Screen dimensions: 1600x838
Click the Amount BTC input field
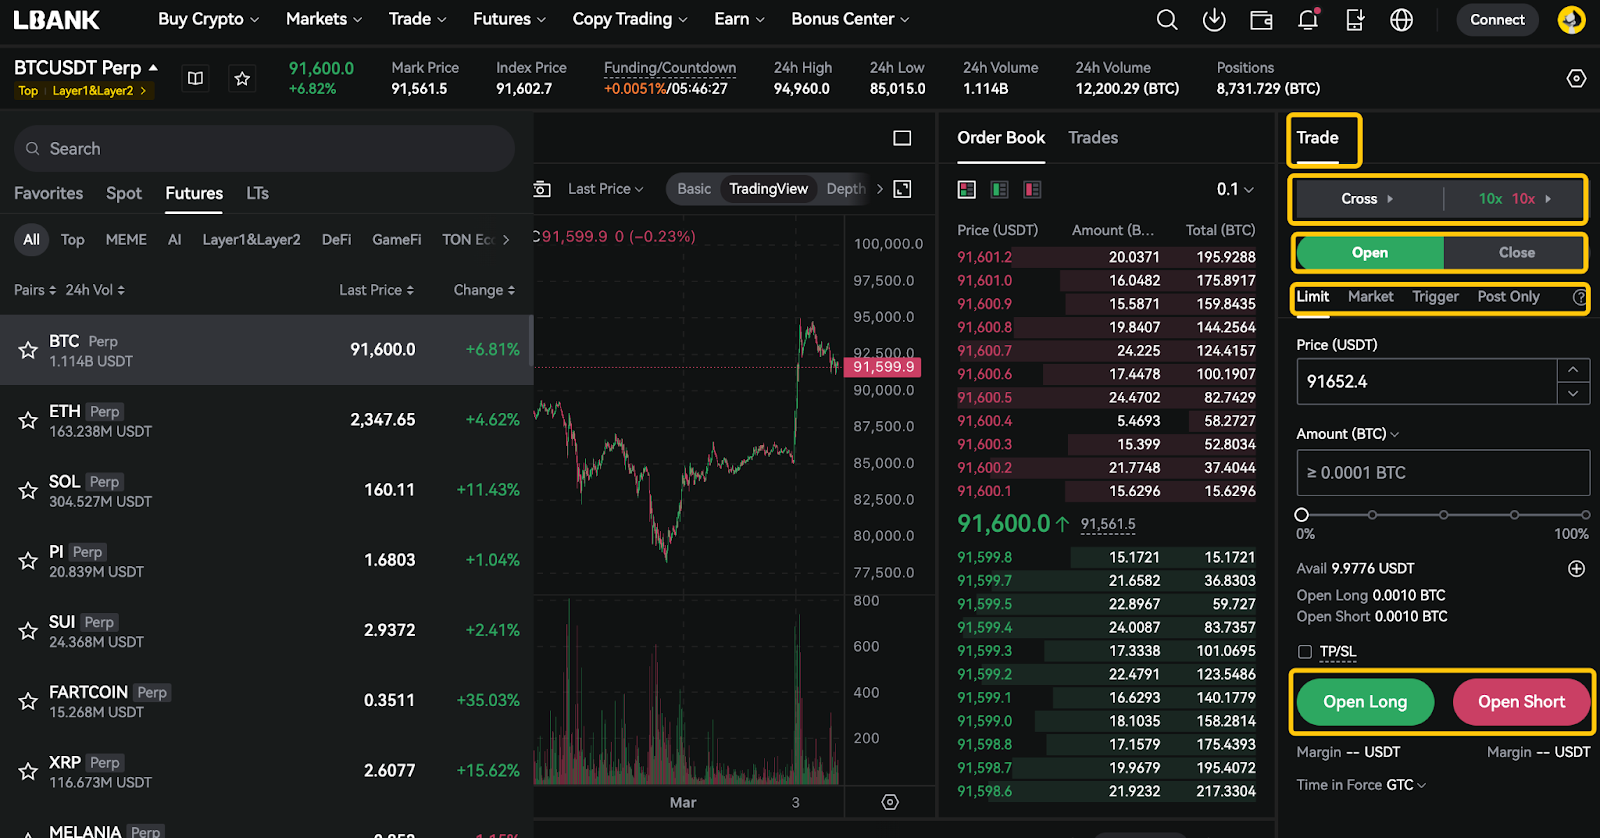[x=1443, y=473]
